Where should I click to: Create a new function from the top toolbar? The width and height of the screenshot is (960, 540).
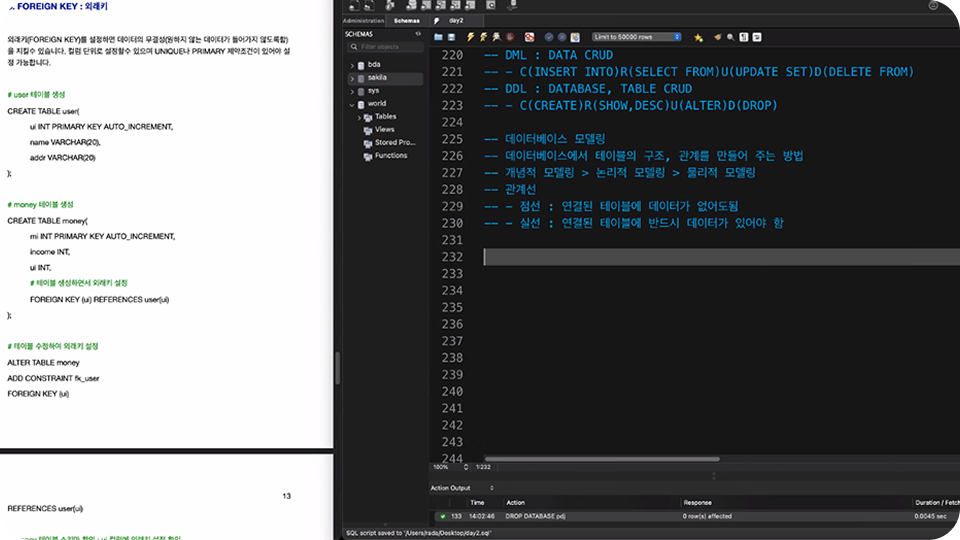(470, 6)
